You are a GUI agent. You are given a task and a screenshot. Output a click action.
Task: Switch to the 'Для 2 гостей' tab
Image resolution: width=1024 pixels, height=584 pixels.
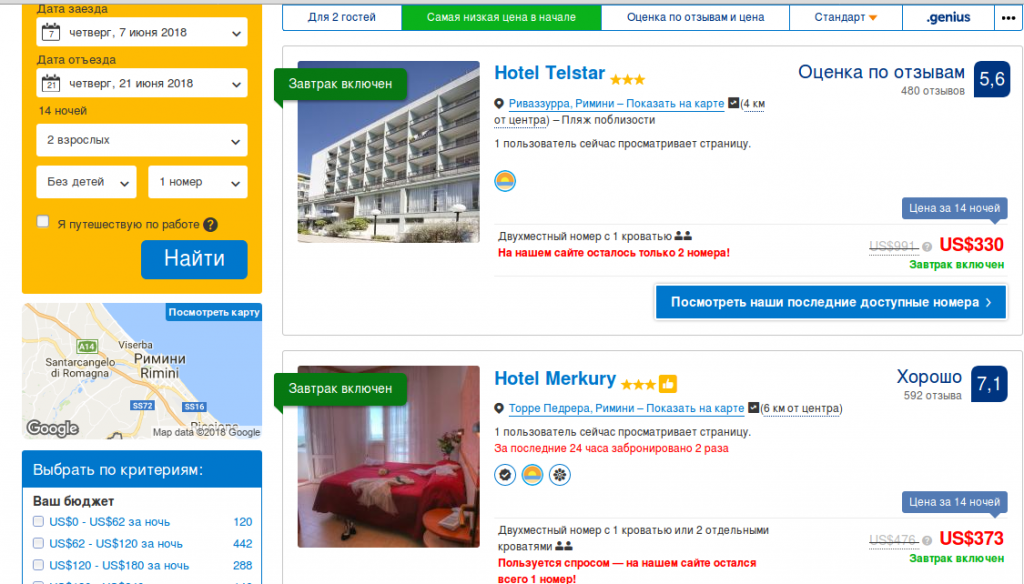[342, 18]
